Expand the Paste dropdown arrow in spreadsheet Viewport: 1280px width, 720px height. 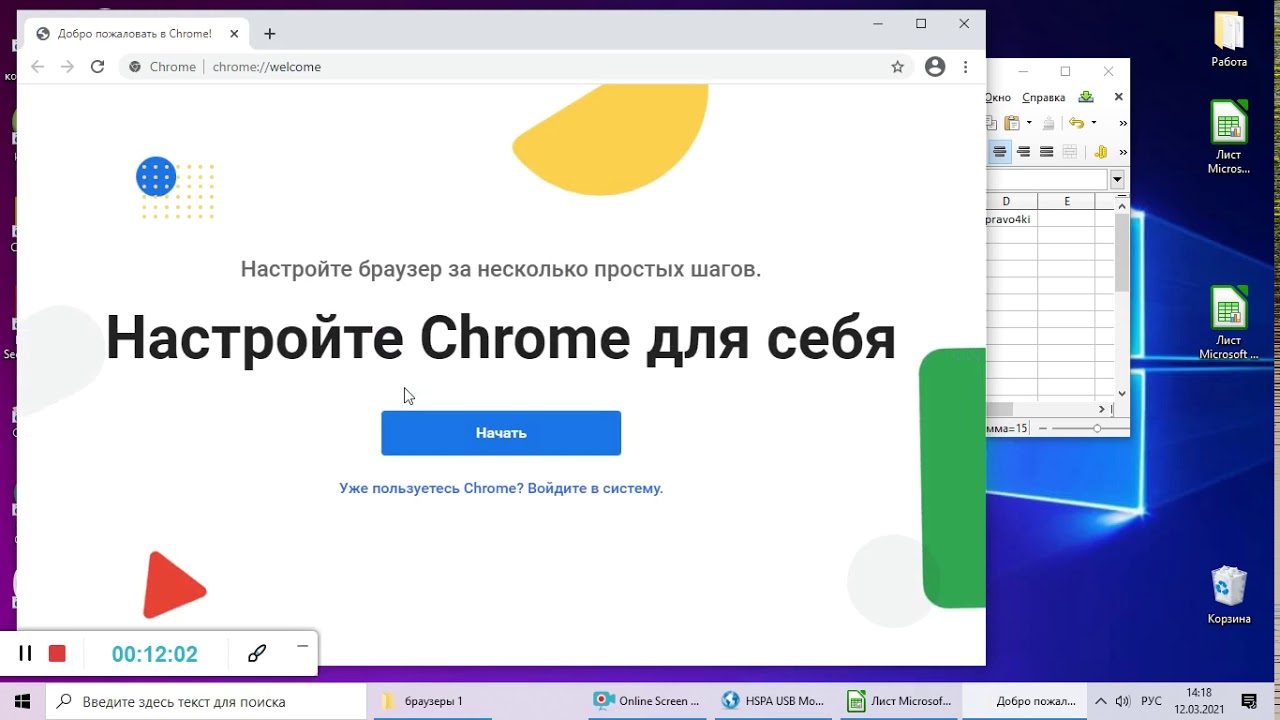(x=1028, y=123)
